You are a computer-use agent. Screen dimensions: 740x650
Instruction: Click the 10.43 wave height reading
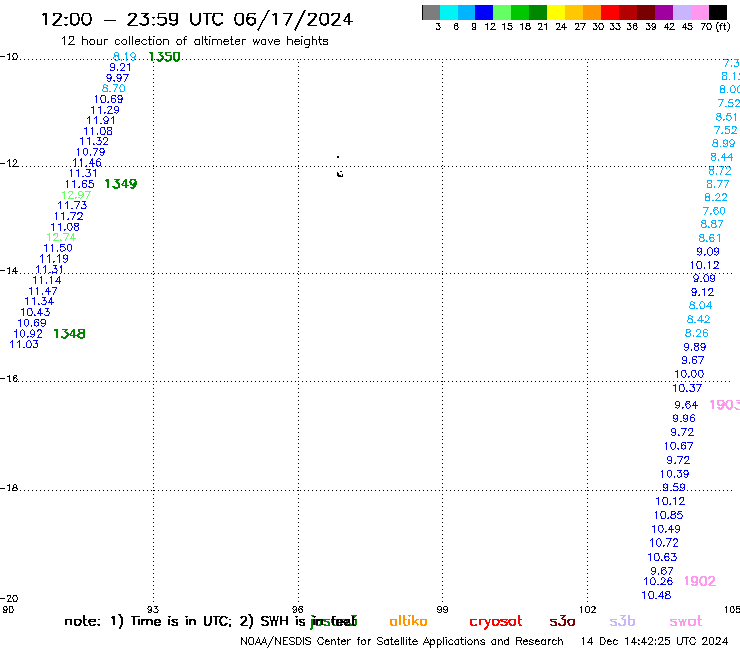[35, 312]
